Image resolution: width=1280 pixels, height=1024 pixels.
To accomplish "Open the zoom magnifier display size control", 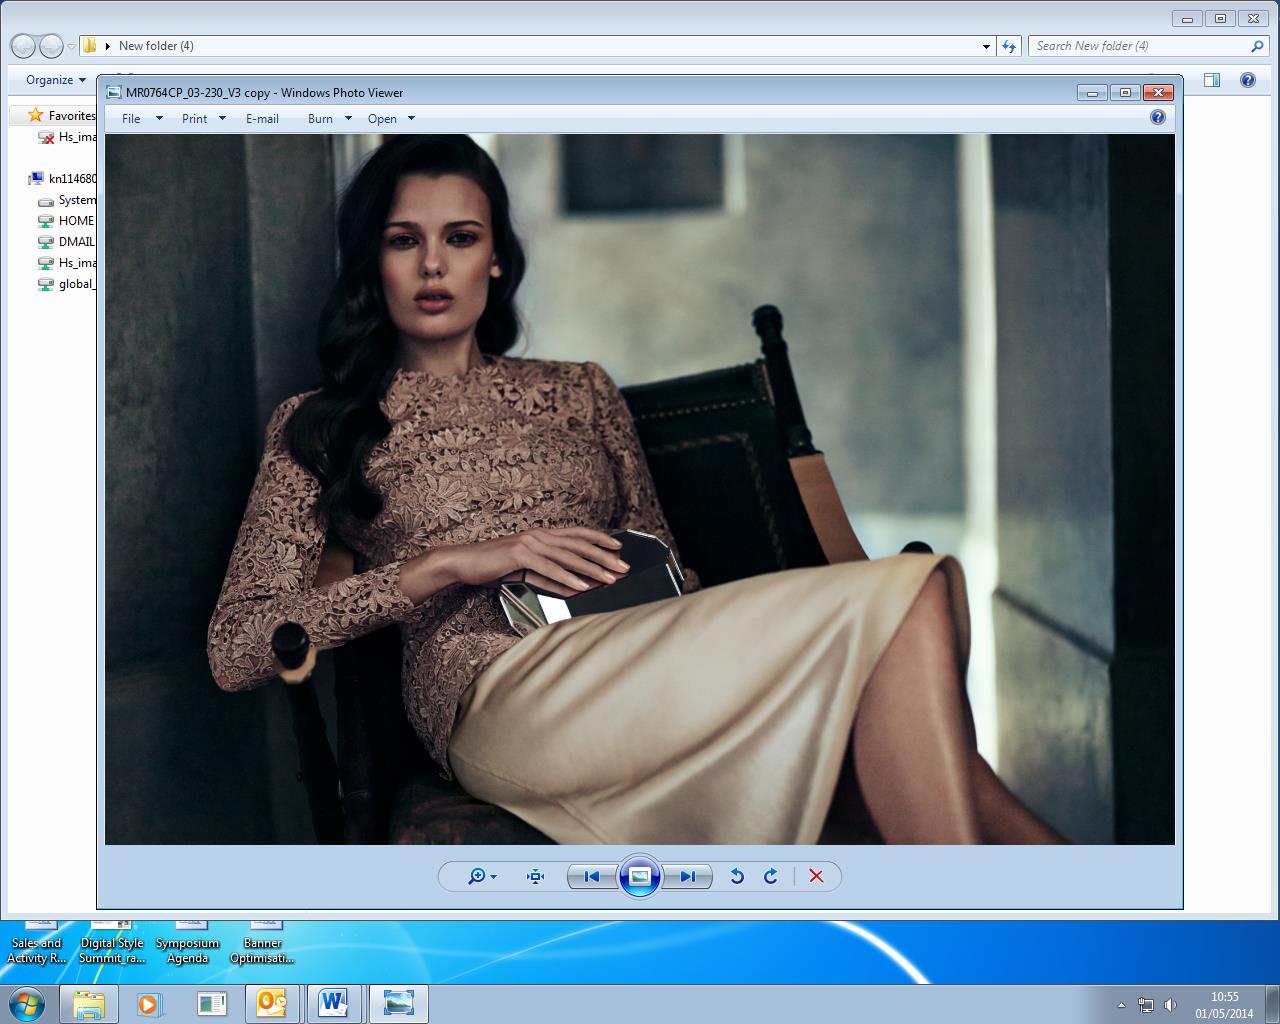I will pyautogui.click(x=481, y=877).
